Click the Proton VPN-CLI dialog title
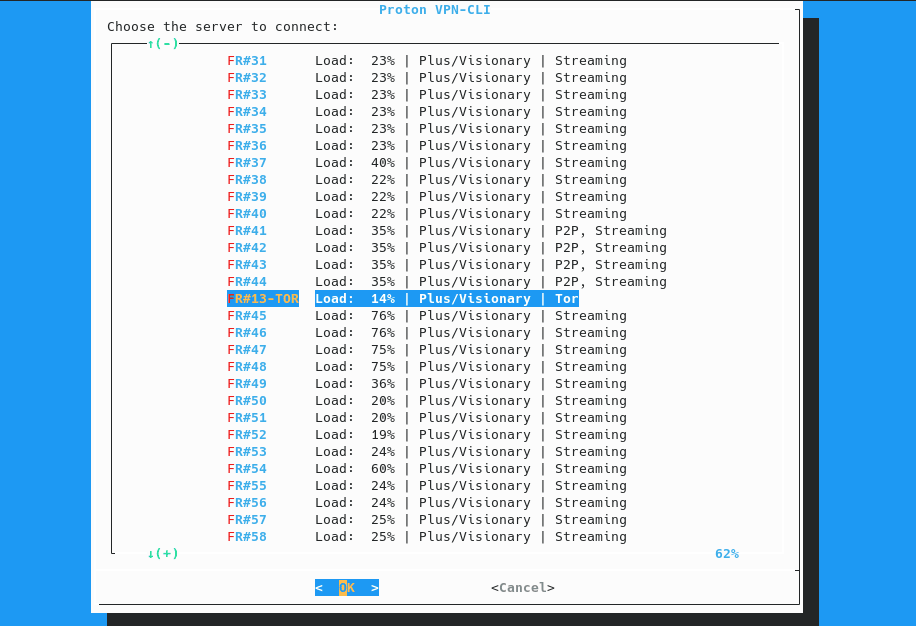The width and height of the screenshot is (916, 626). coord(435,10)
